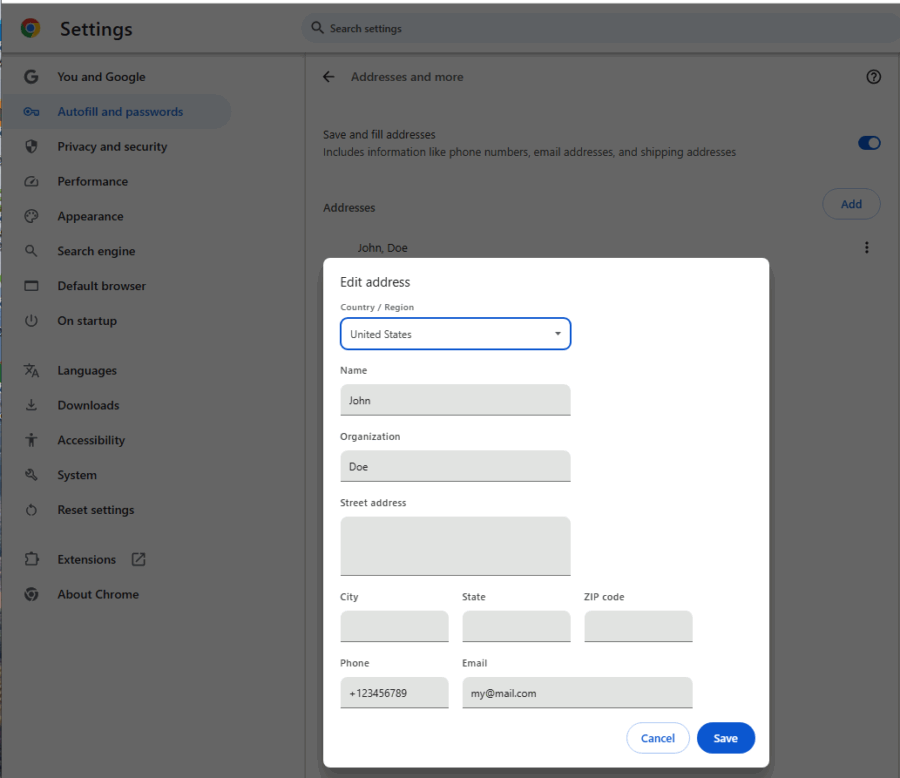Open the Downloads settings page
This screenshot has width=900, height=778.
pos(88,405)
